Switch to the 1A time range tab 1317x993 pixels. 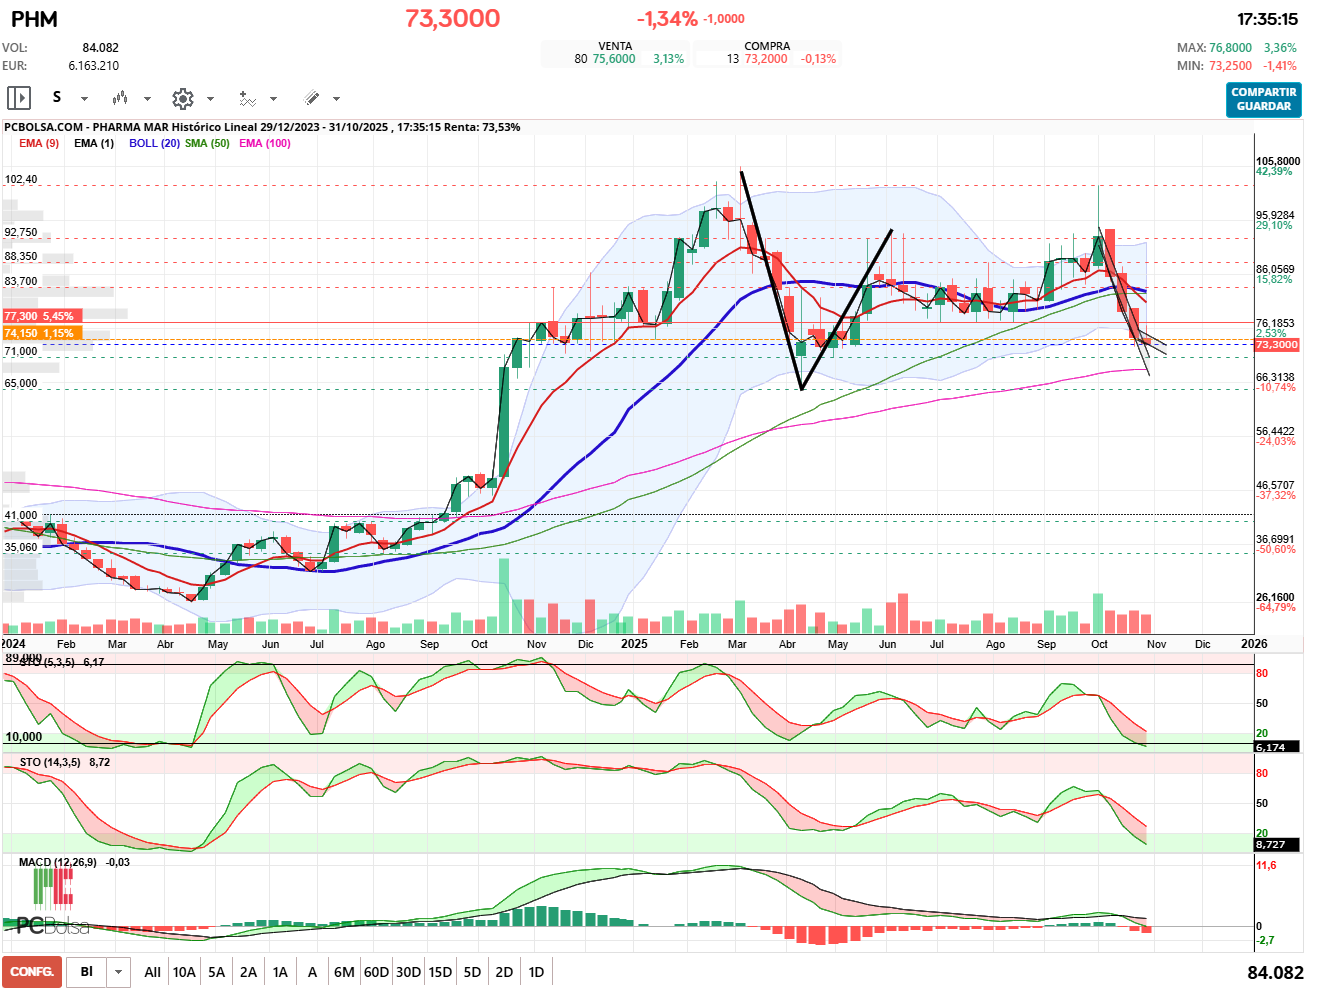pos(280,972)
